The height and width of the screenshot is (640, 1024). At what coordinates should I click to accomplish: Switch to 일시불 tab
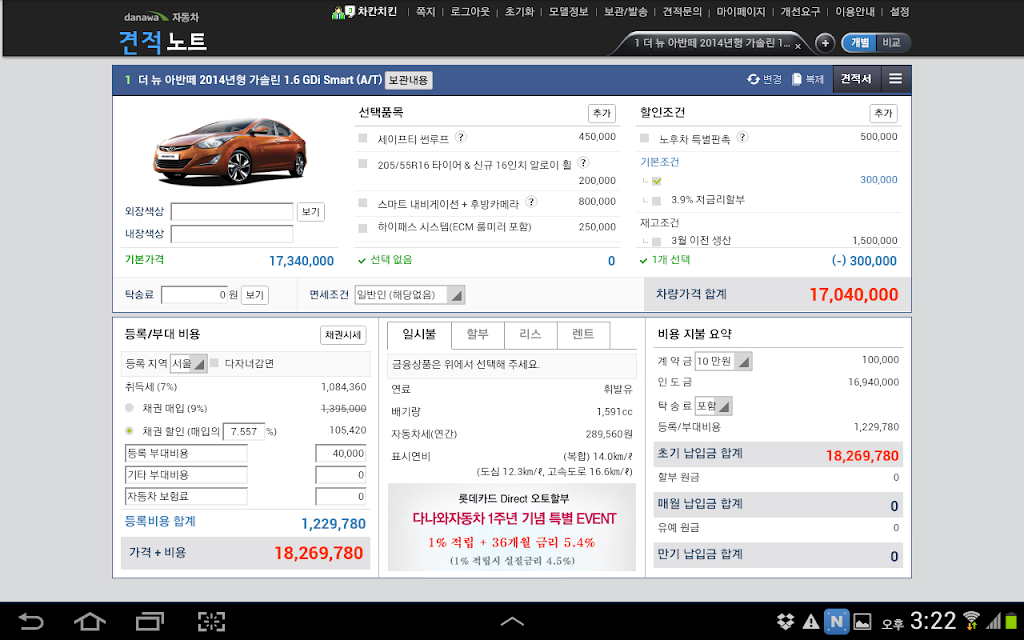coord(419,335)
